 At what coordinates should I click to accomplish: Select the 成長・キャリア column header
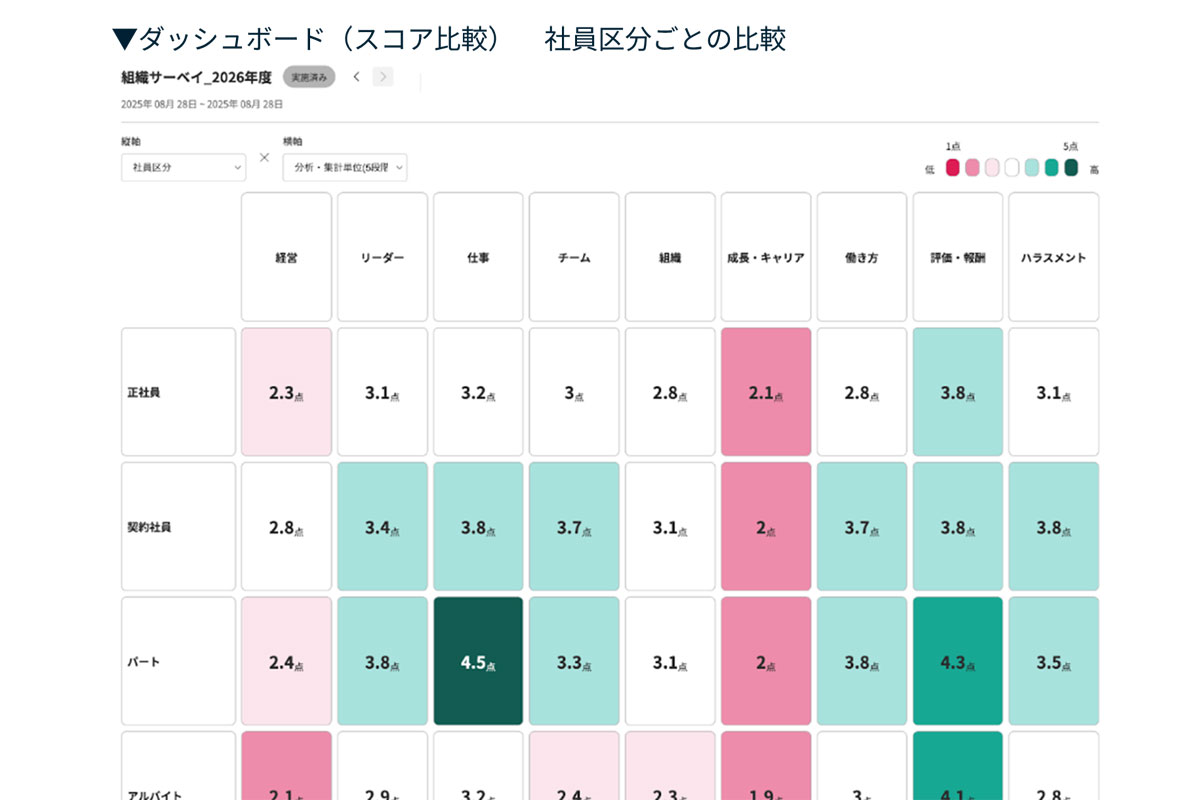[x=766, y=257]
